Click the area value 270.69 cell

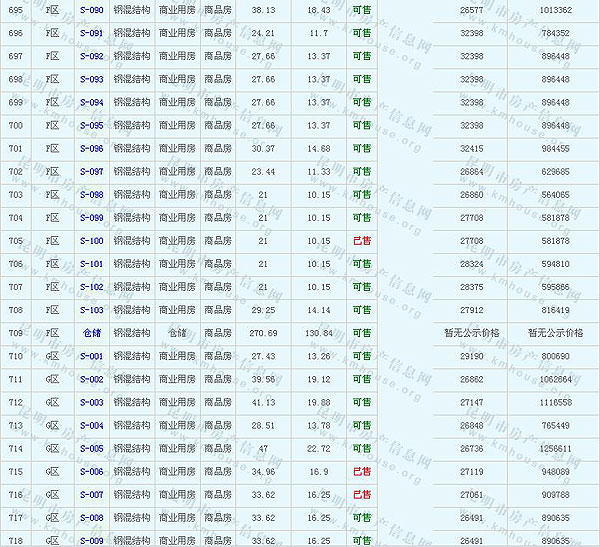(x=263, y=333)
